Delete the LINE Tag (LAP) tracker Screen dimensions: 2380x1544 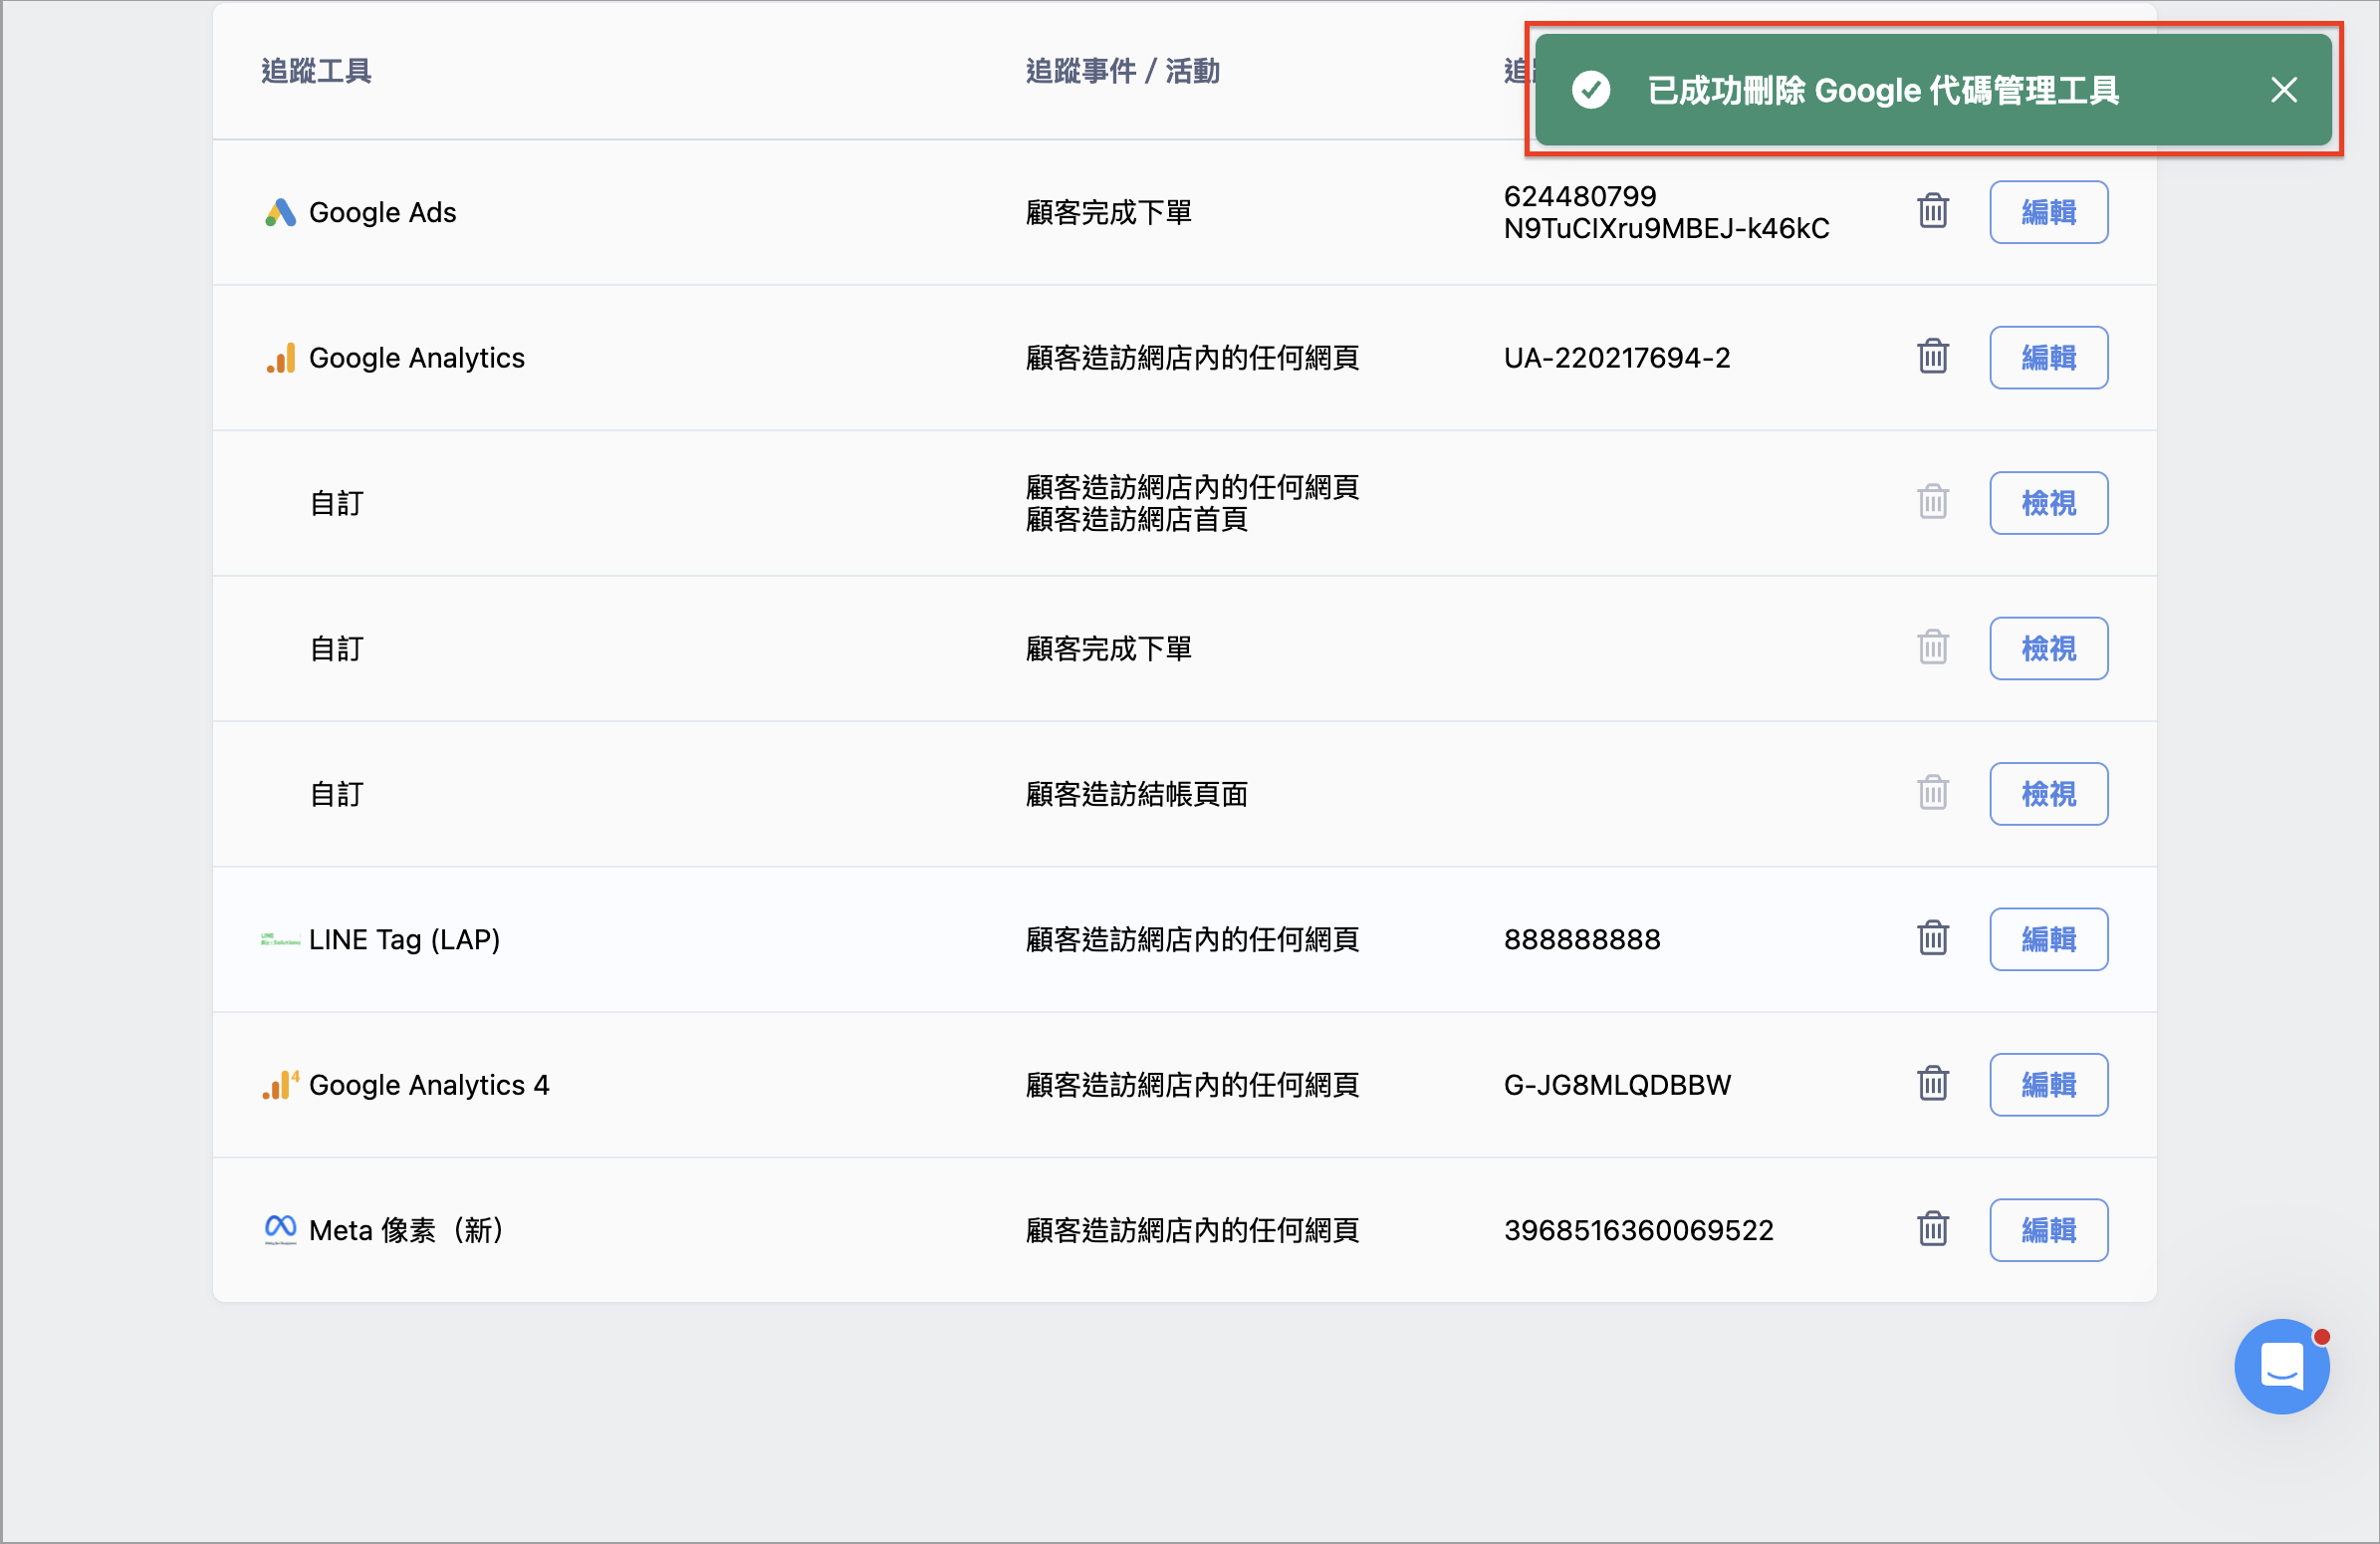1932,938
